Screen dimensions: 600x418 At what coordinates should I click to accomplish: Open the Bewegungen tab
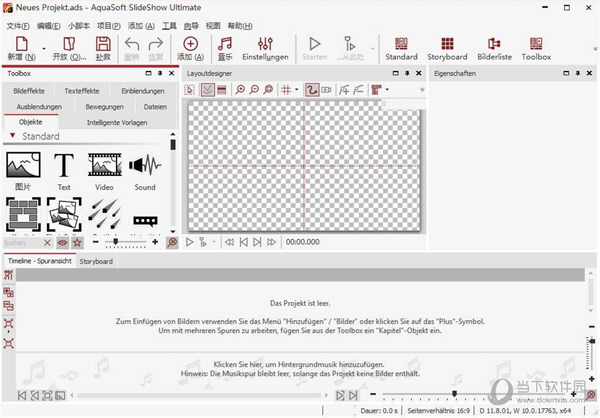pyautogui.click(x=104, y=107)
